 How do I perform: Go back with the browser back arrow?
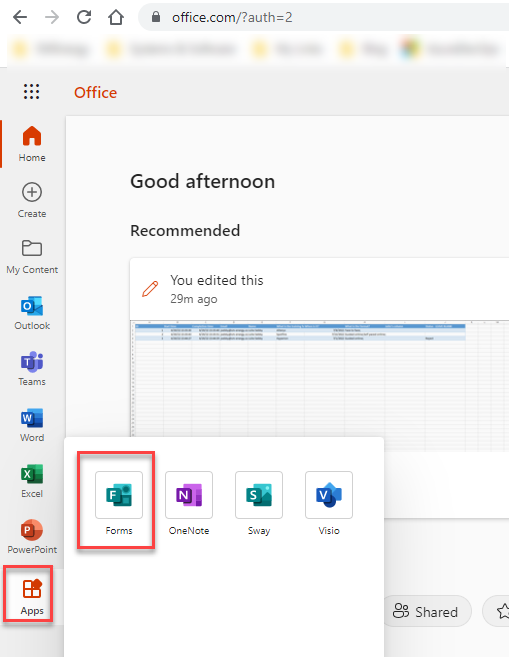(20, 17)
